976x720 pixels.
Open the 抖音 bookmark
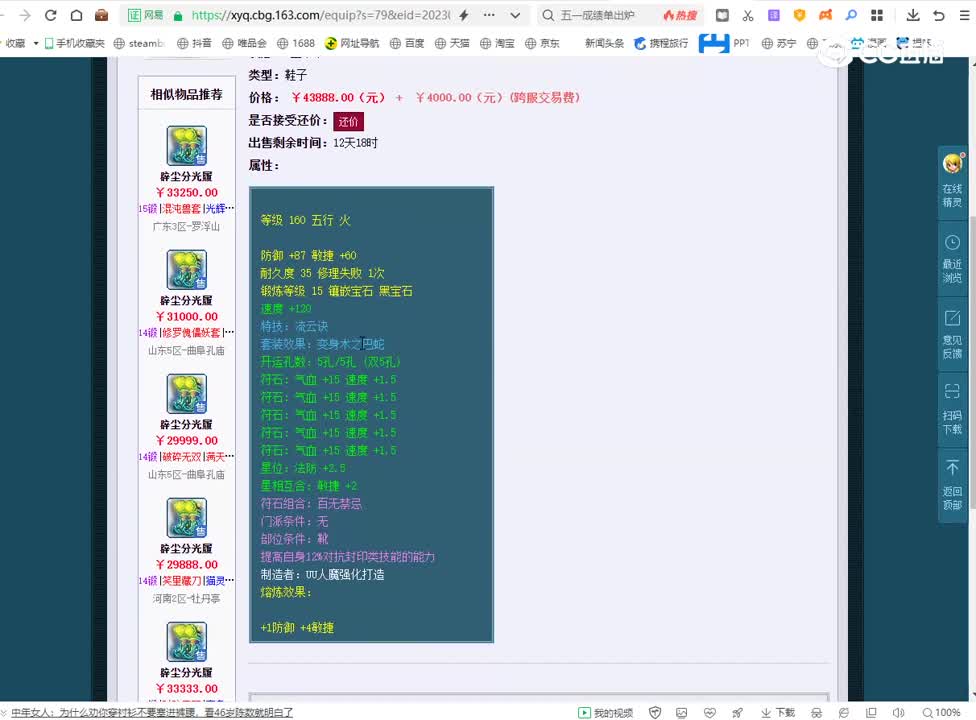coord(194,43)
